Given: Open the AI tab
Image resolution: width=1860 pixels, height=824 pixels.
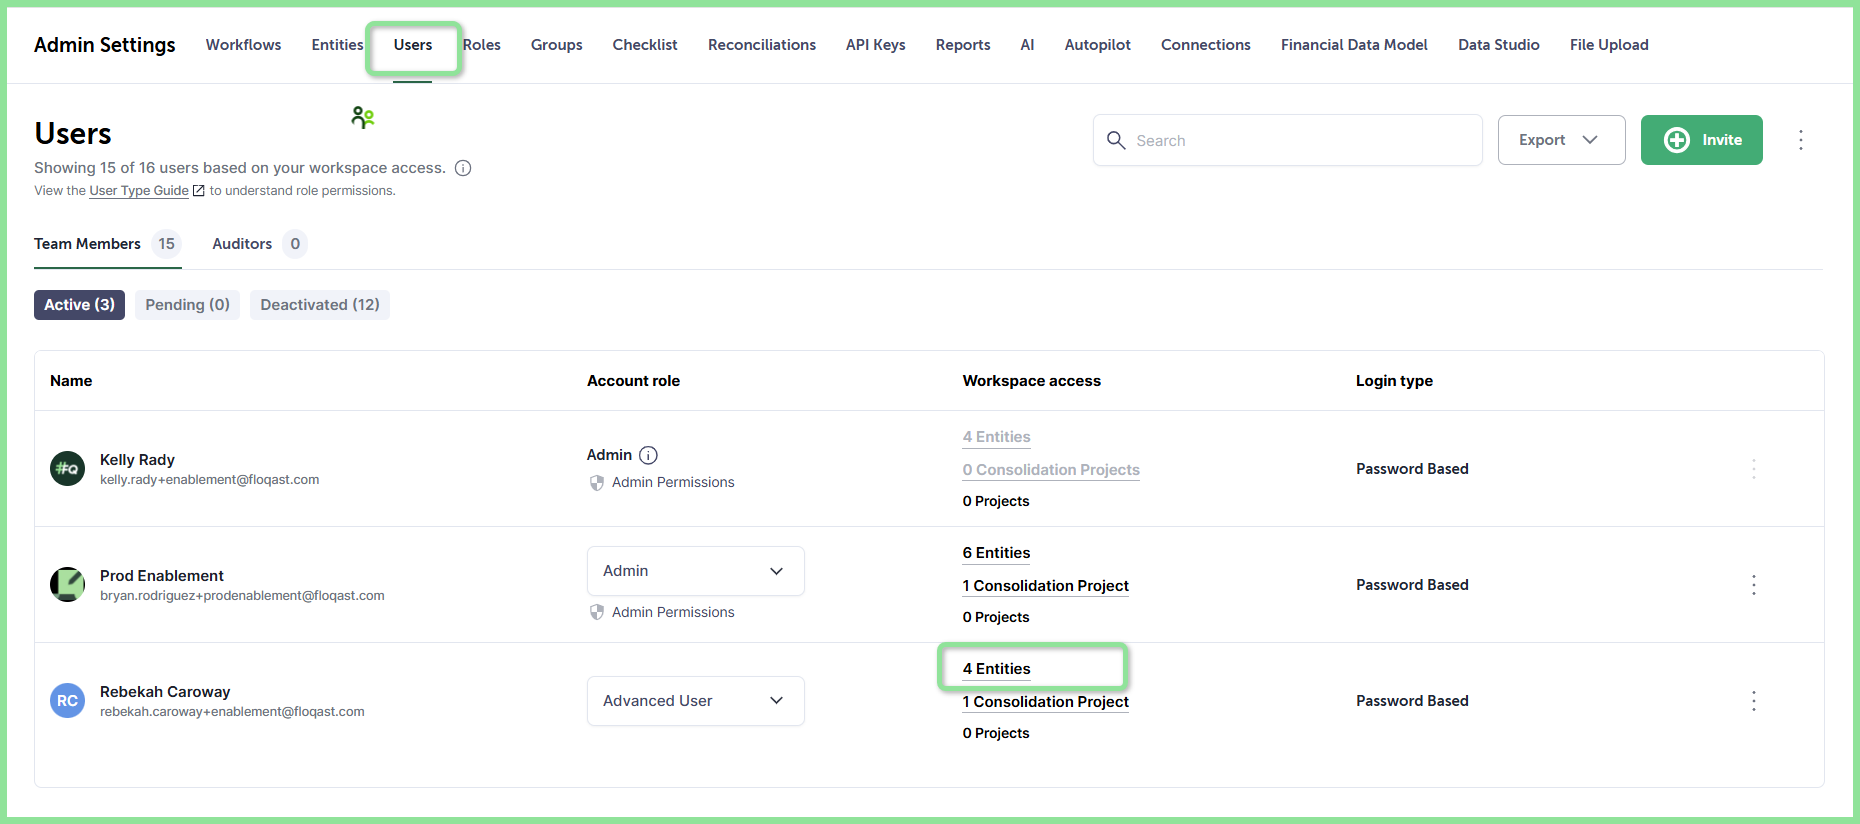Looking at the screenshot, I should coord(1027,45).
